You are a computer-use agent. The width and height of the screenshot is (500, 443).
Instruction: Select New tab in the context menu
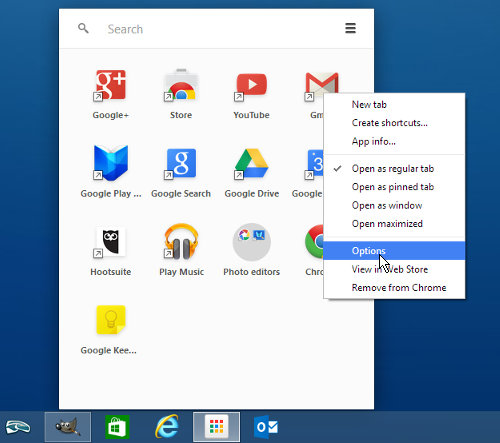coord(394,105)
